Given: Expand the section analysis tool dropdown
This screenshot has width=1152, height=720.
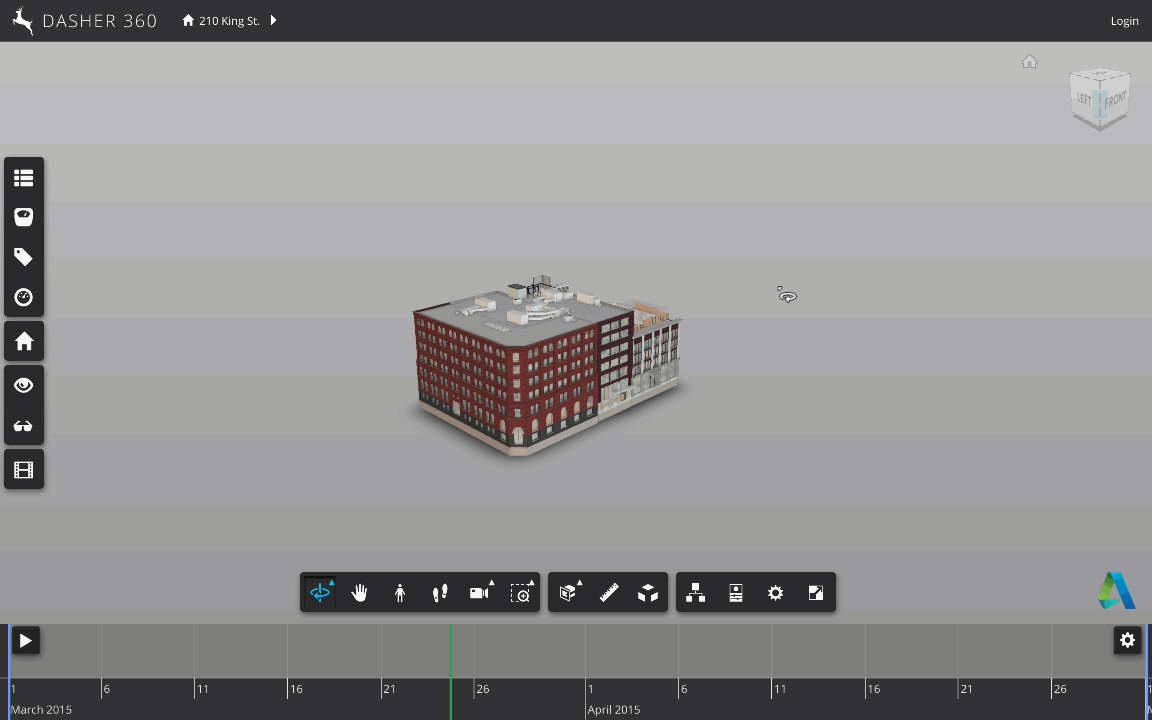Looking at the screenshot, I should [x=568, y=593].
